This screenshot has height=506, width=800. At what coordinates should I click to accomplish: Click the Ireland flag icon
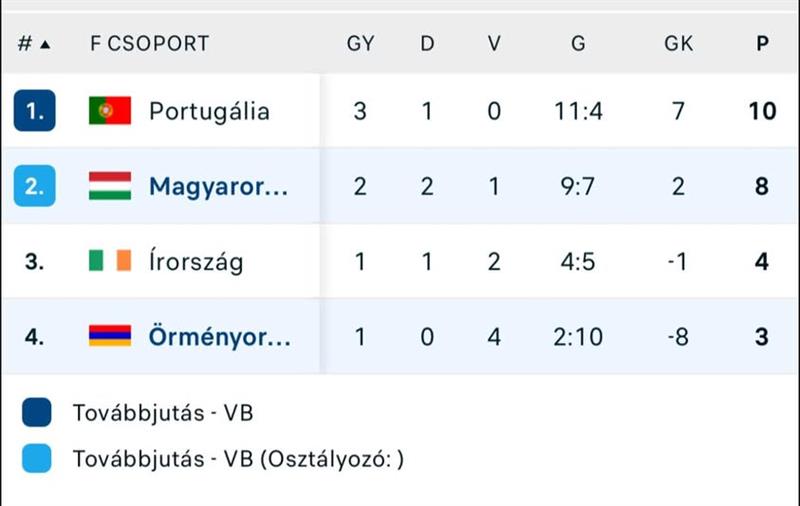click(110, 262)
